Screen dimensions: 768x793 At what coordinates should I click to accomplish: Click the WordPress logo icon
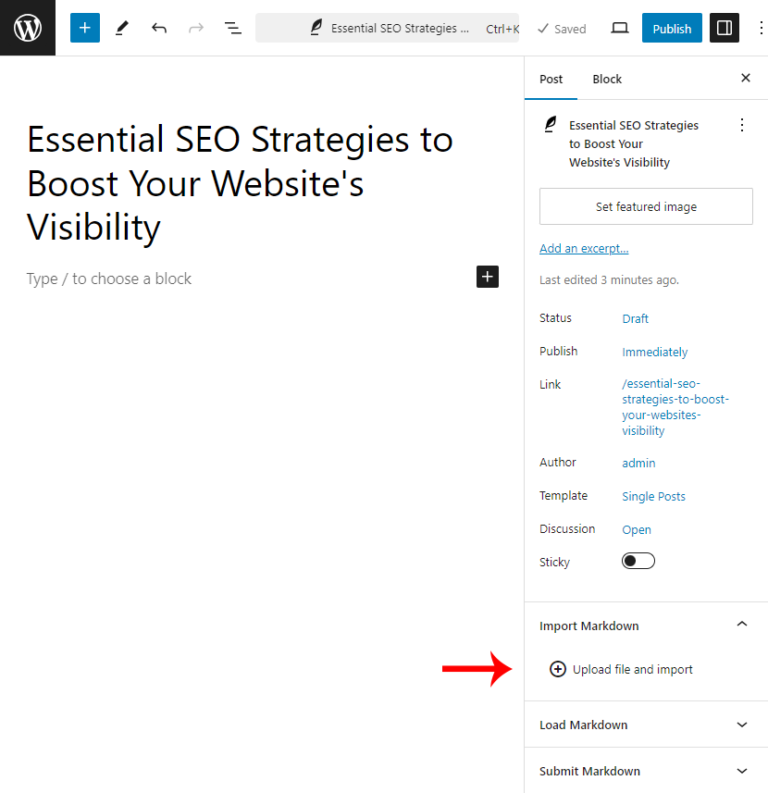pos(28,28)
